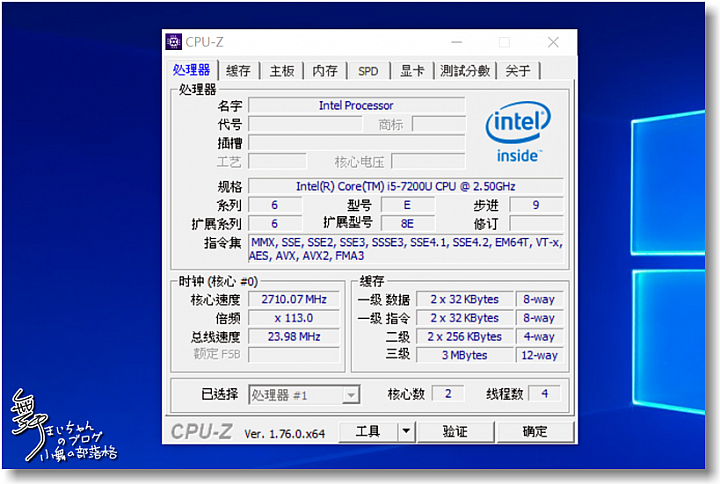Select the 内存 tab
This screenshot has height=484, width=720.
(x=325, y=71)
